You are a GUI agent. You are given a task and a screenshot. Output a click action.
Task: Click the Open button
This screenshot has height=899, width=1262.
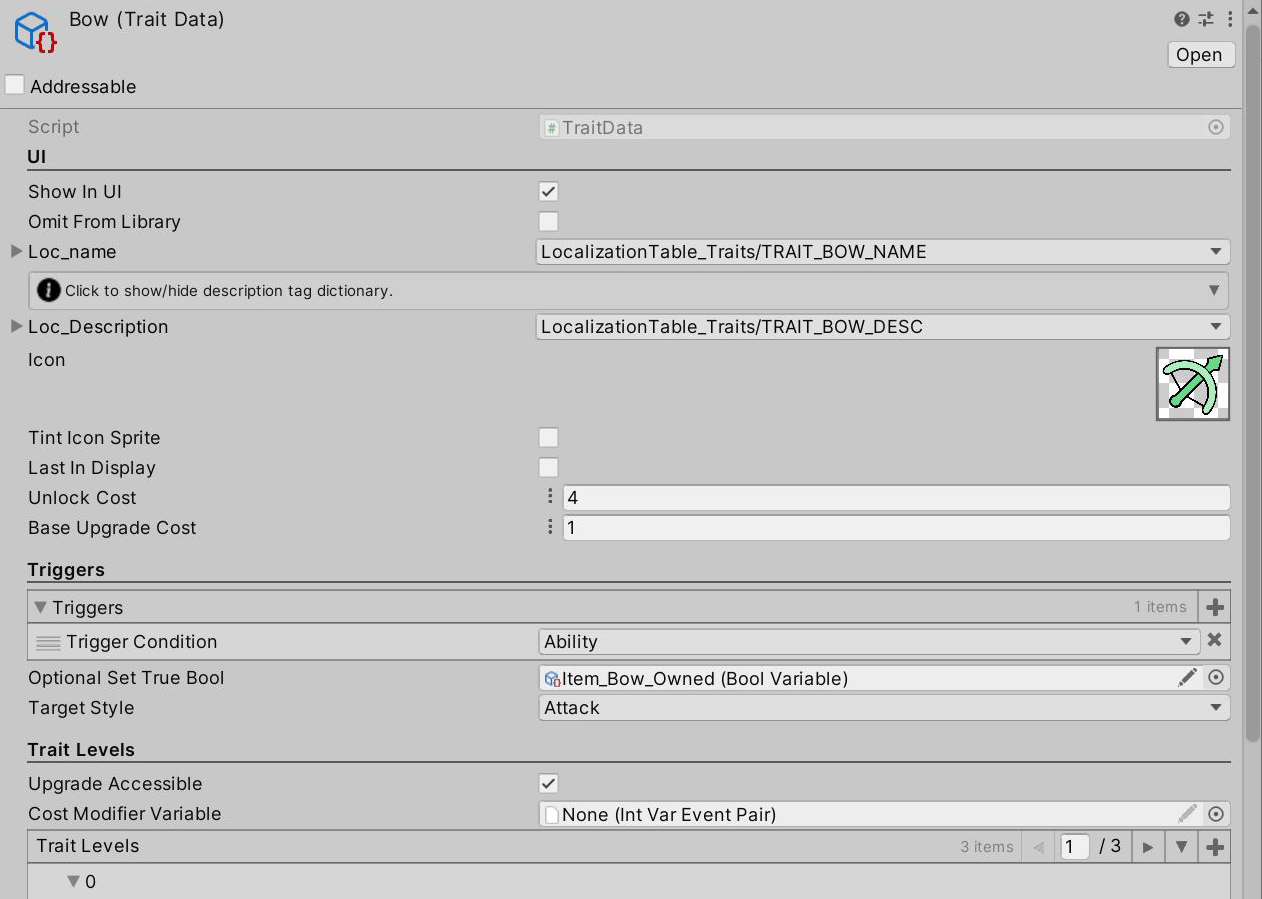1200,55
